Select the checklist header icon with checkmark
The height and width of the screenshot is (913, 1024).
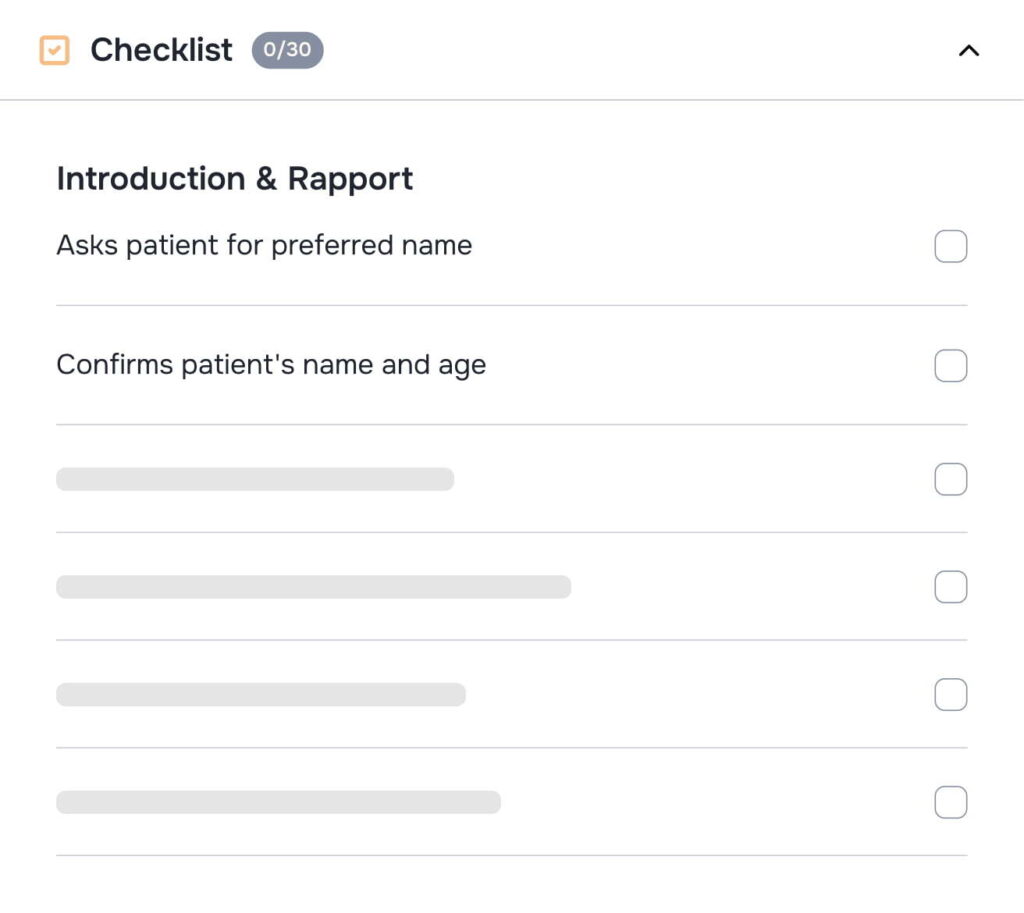pos(56,49)
